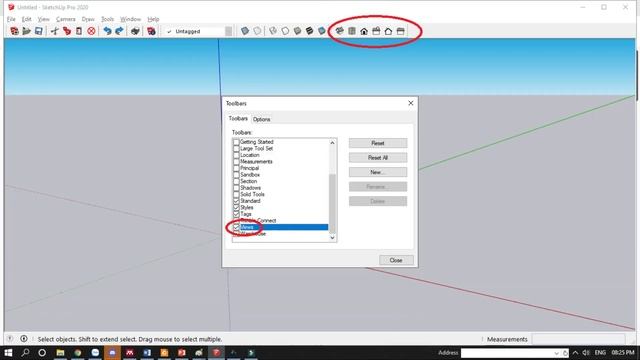The width and height of the screenshot is (640, 360).
Task: Click the Undo arrow icon
Action: pyautogui.click(x=107, y=31)
